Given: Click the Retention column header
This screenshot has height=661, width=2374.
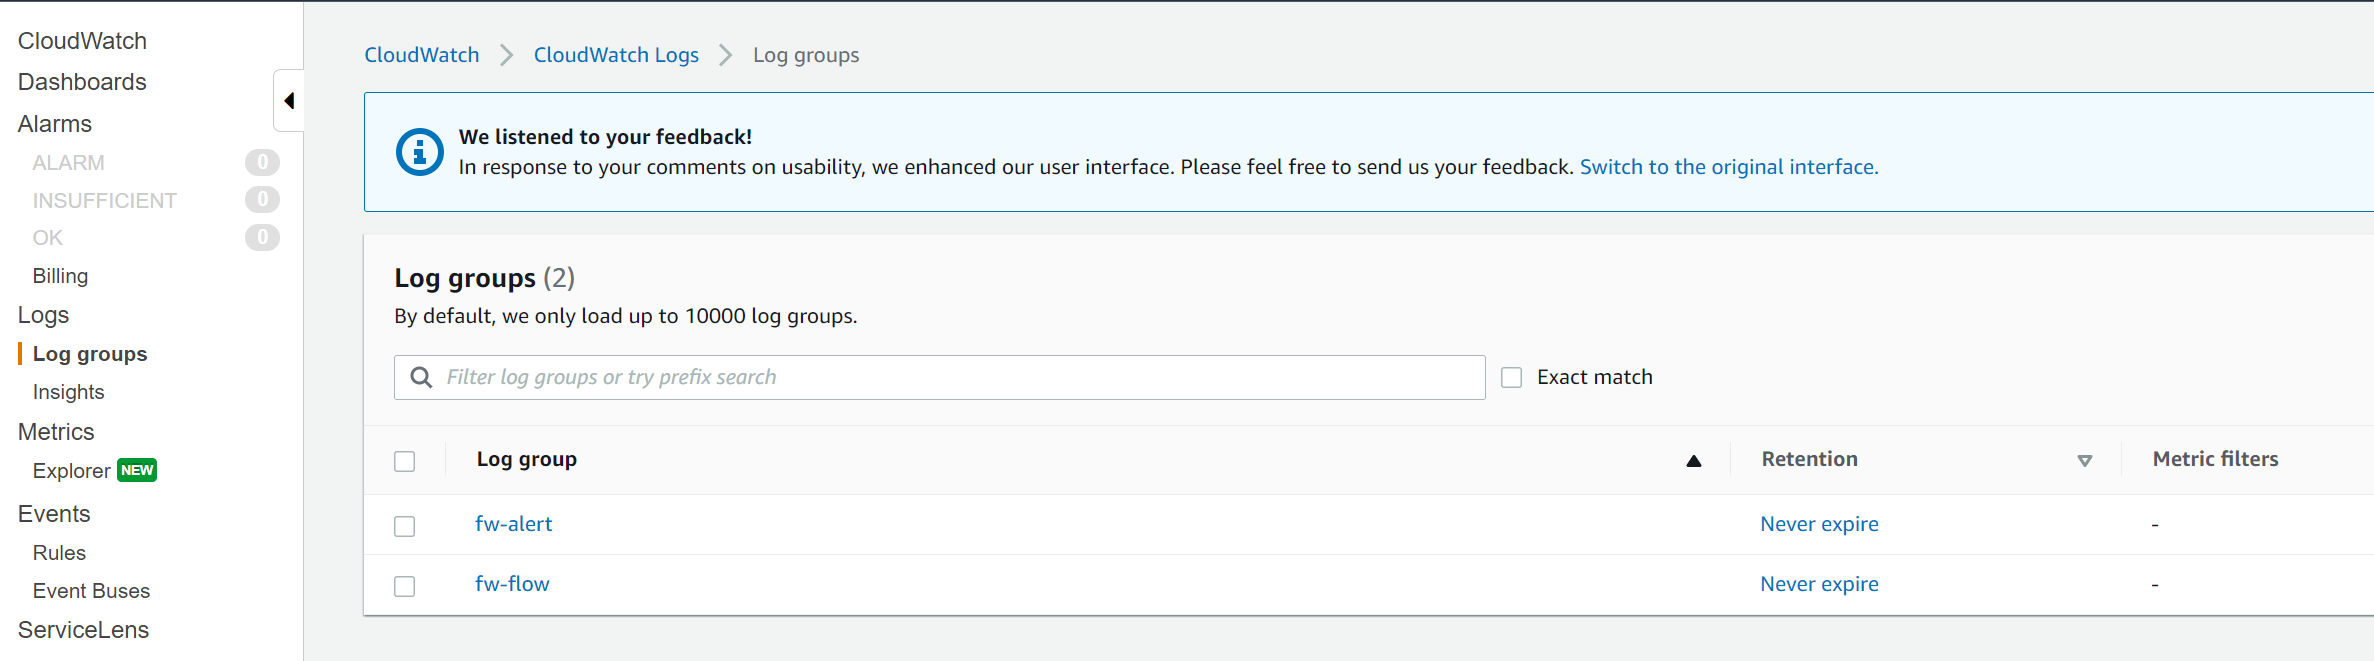Looking at the screenshot, I should coord(1809,459).
